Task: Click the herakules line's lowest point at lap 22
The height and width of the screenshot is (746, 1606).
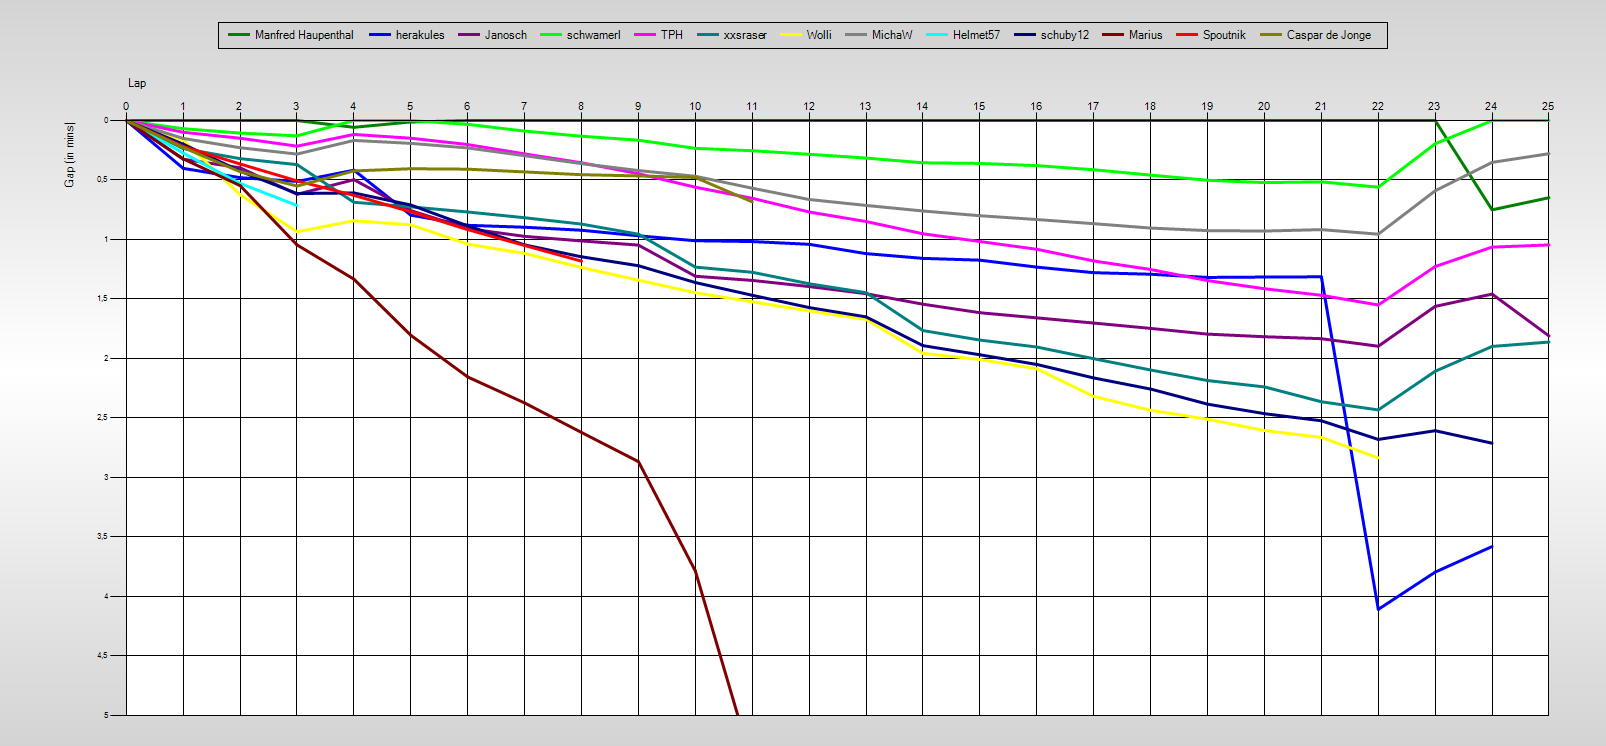Action: pos(1379,609)
